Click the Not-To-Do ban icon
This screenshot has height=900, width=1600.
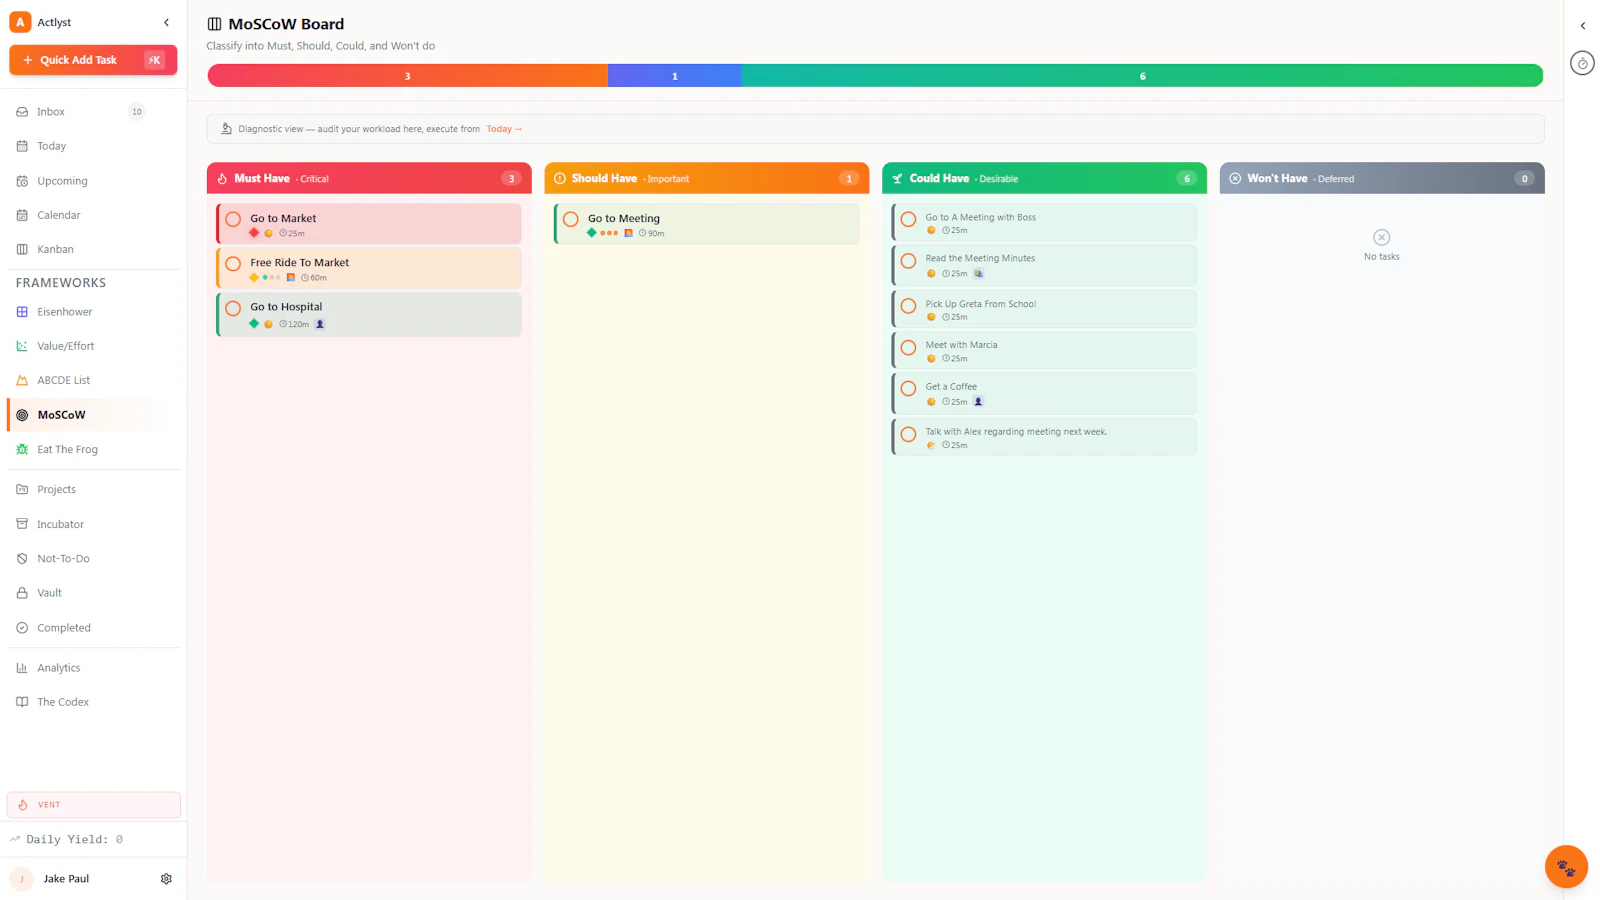[22, 558]
